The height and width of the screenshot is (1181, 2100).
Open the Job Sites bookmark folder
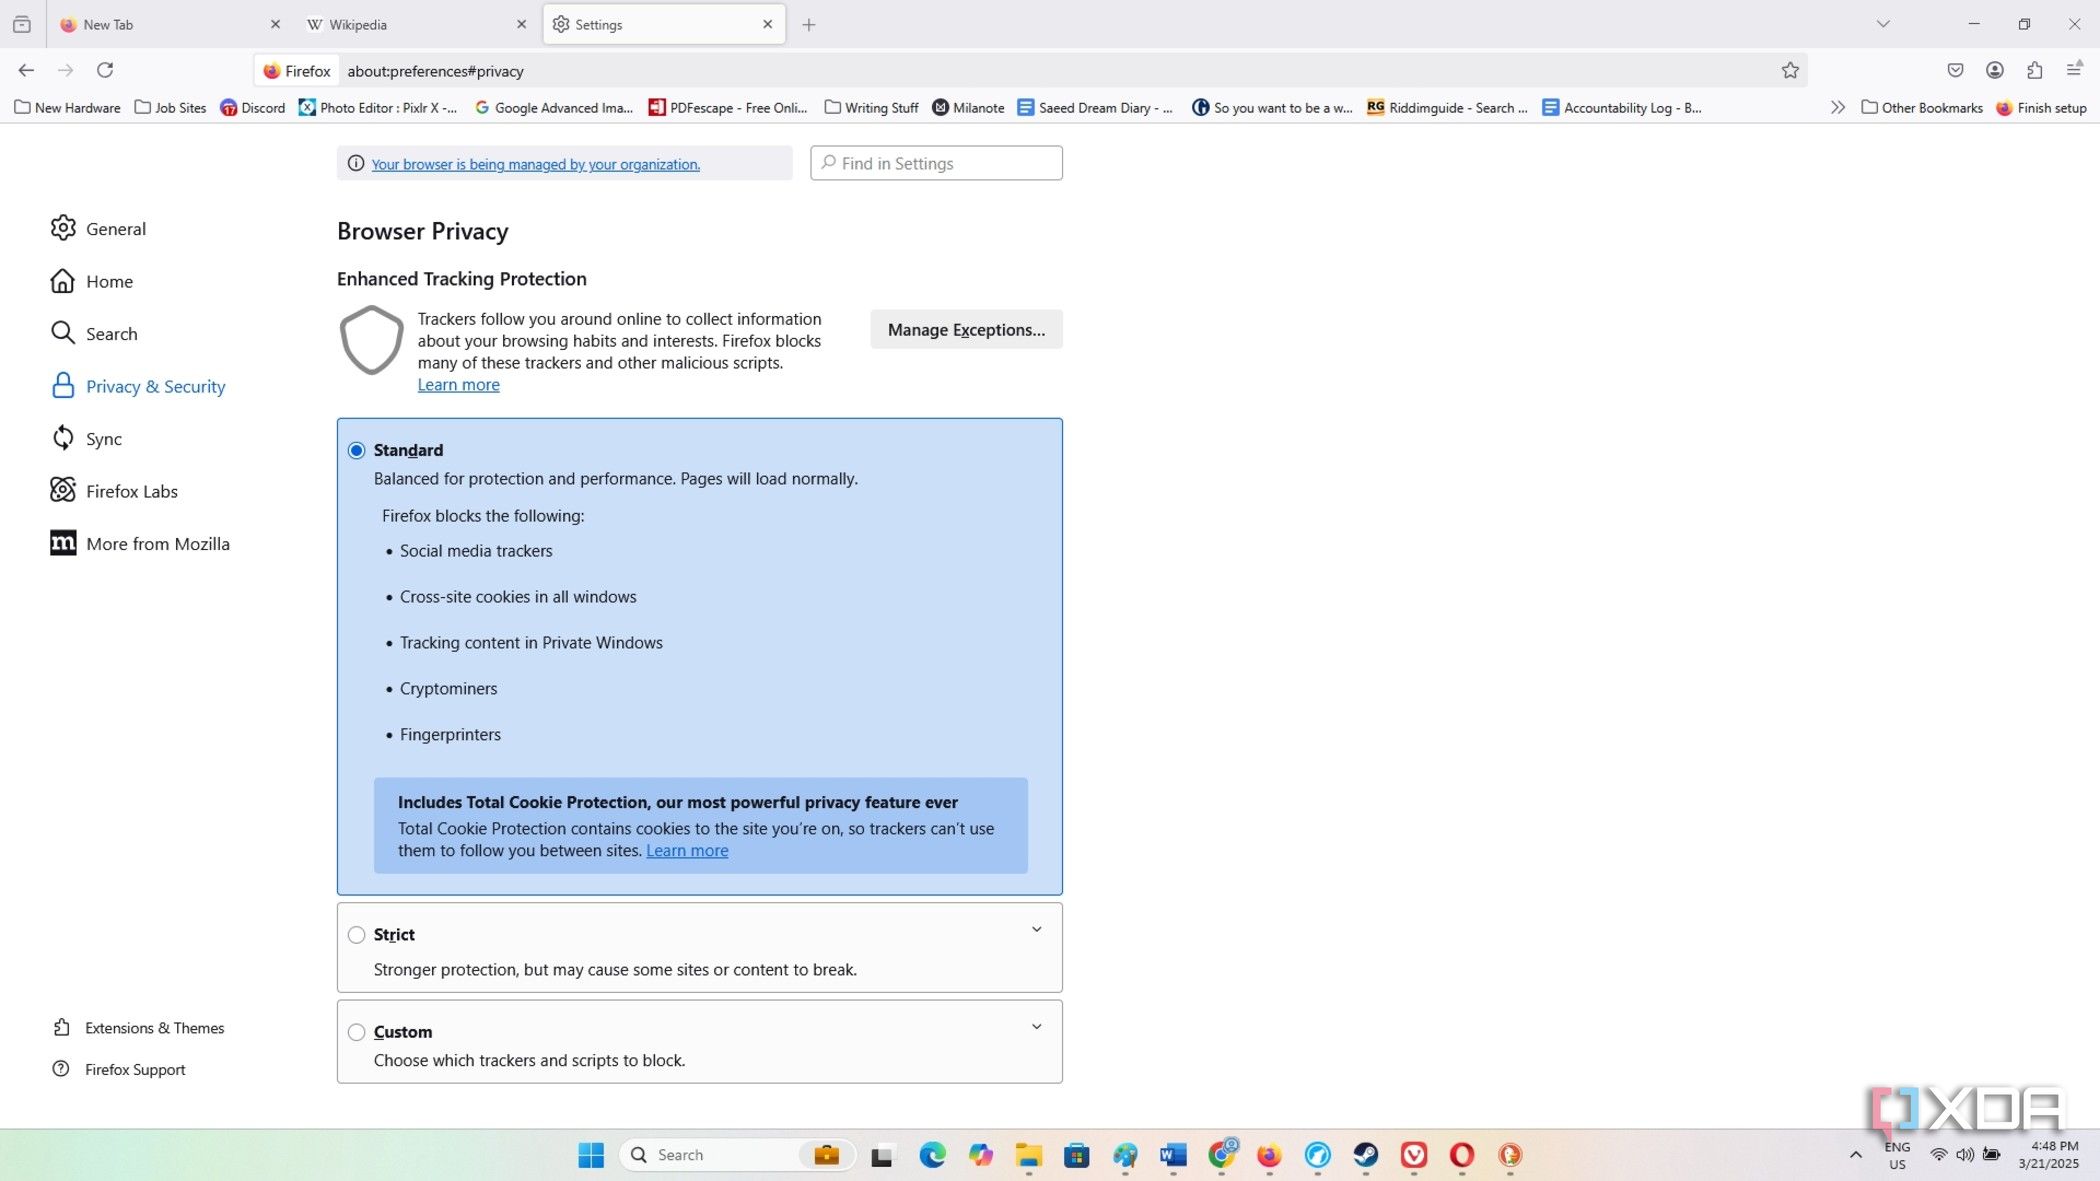(x=170, y=107)
